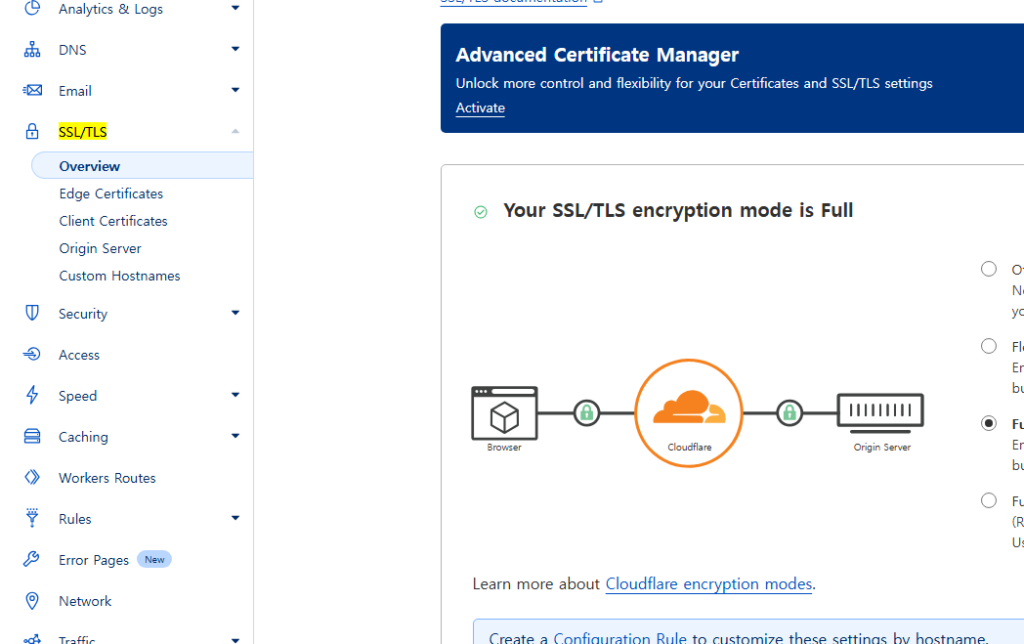Open the Workers Routes menu item

tap(107, 477)
